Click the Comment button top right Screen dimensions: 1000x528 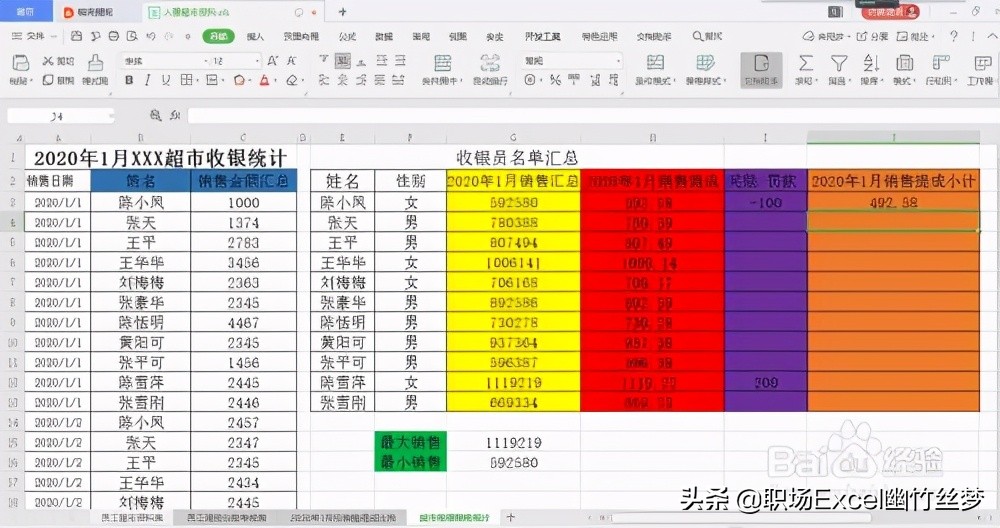click(x=913, y=36)
